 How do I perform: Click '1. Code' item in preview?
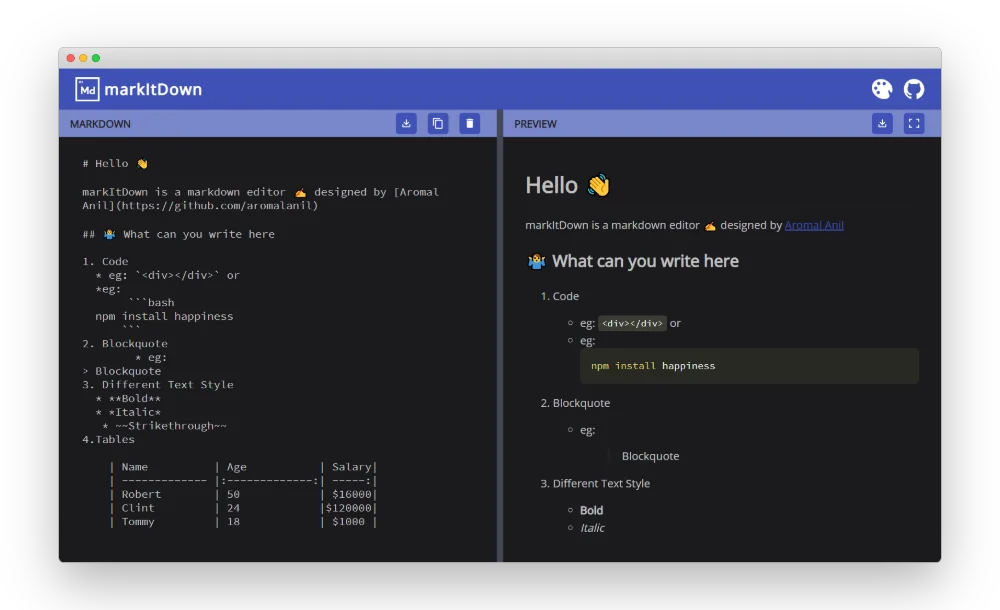560,297
